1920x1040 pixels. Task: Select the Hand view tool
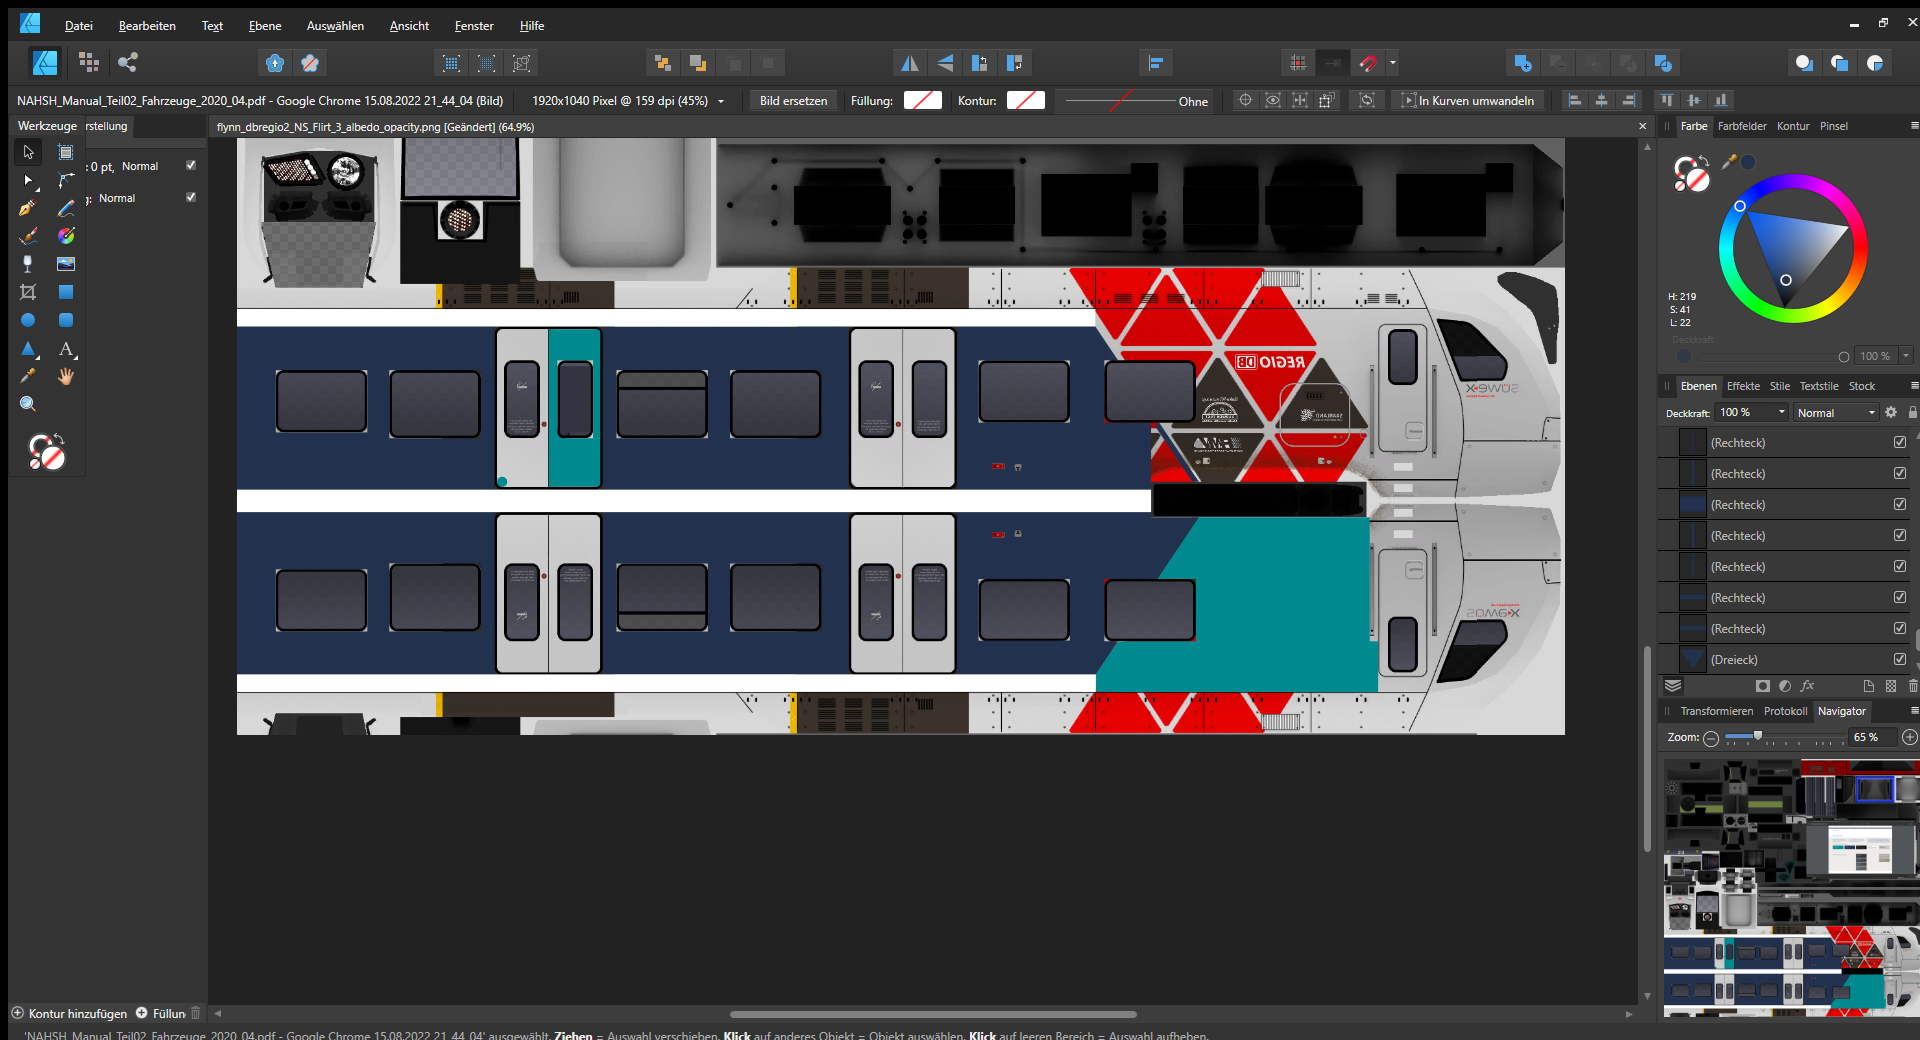[x=66, y=377]
